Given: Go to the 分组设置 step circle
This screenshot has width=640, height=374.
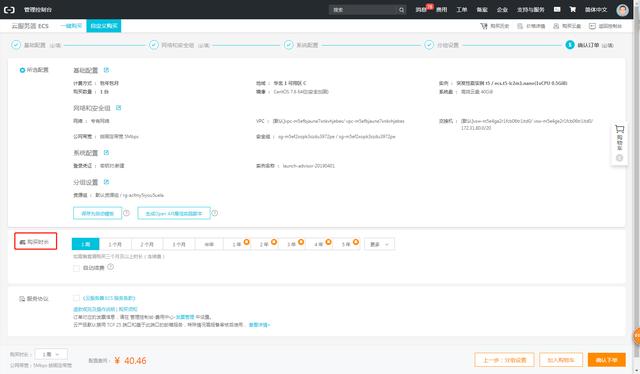Looking at the screenshot, I should [x=429, y=45].
